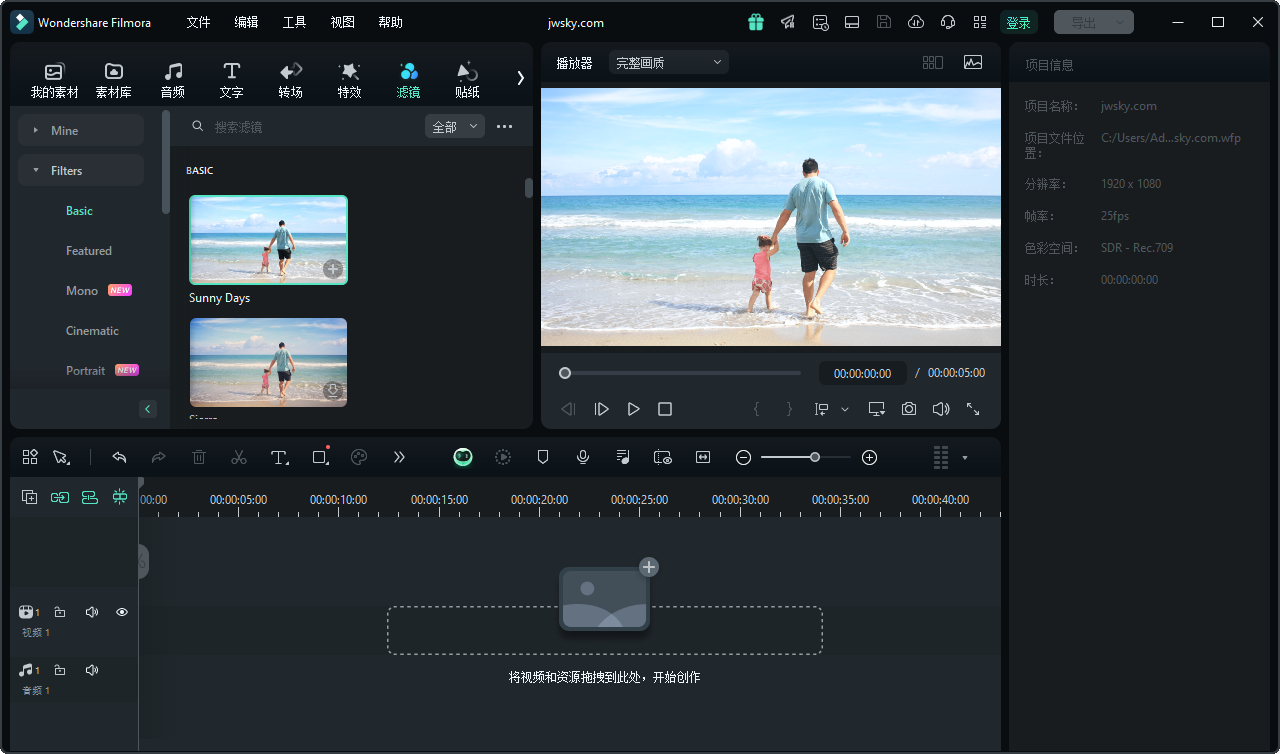Take a snapshot with the camera icon
Screen dimensions: 1280x754
(x=908, y=408)
